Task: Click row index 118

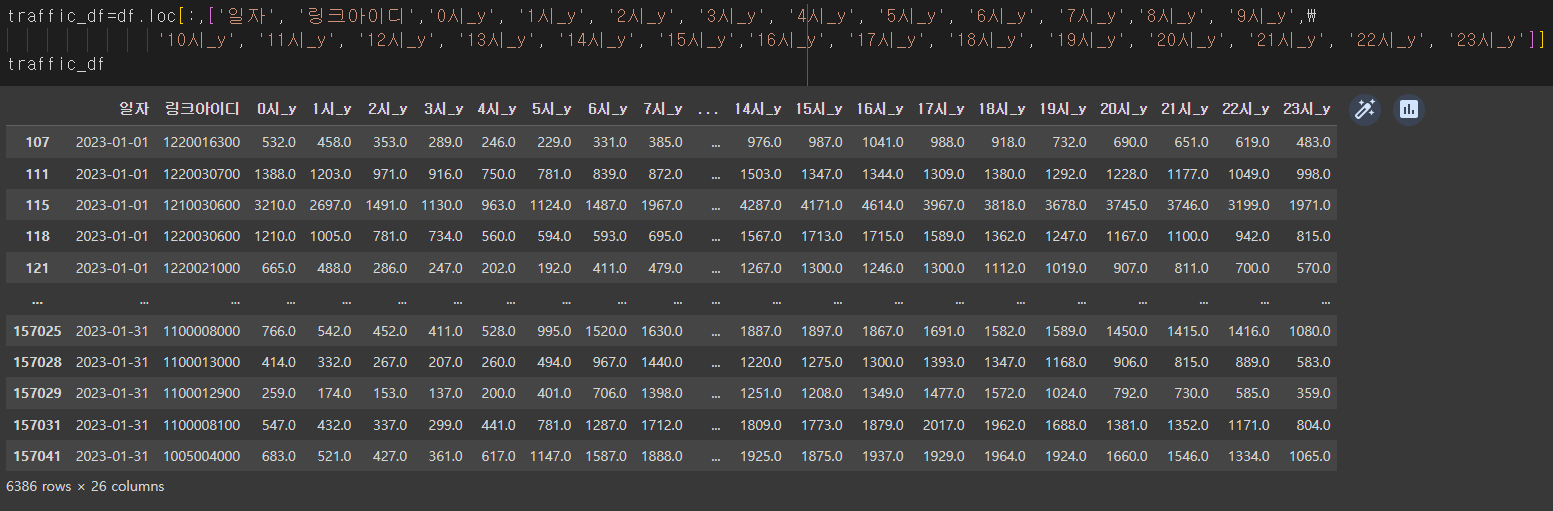Action: 38,236
